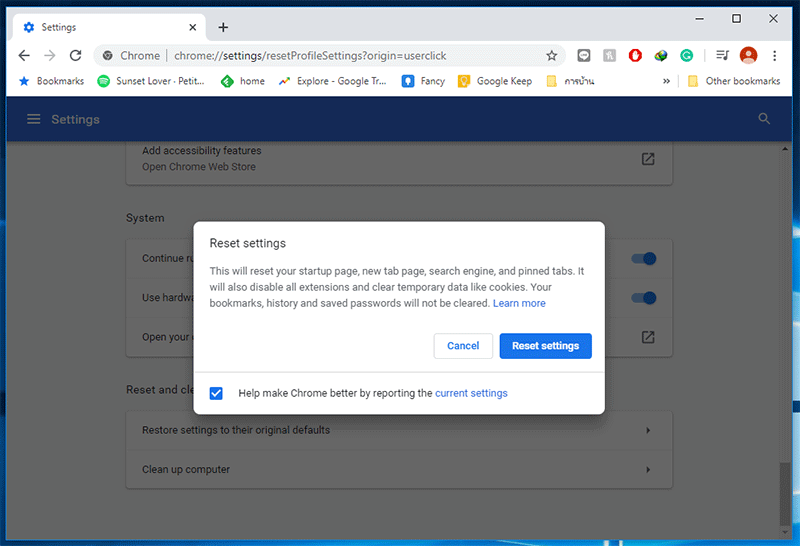Image resolution: width=800 pixels, height=546 pixels.
Task: Click the gray extension icon beside LINE
Action: coord(609,55)
